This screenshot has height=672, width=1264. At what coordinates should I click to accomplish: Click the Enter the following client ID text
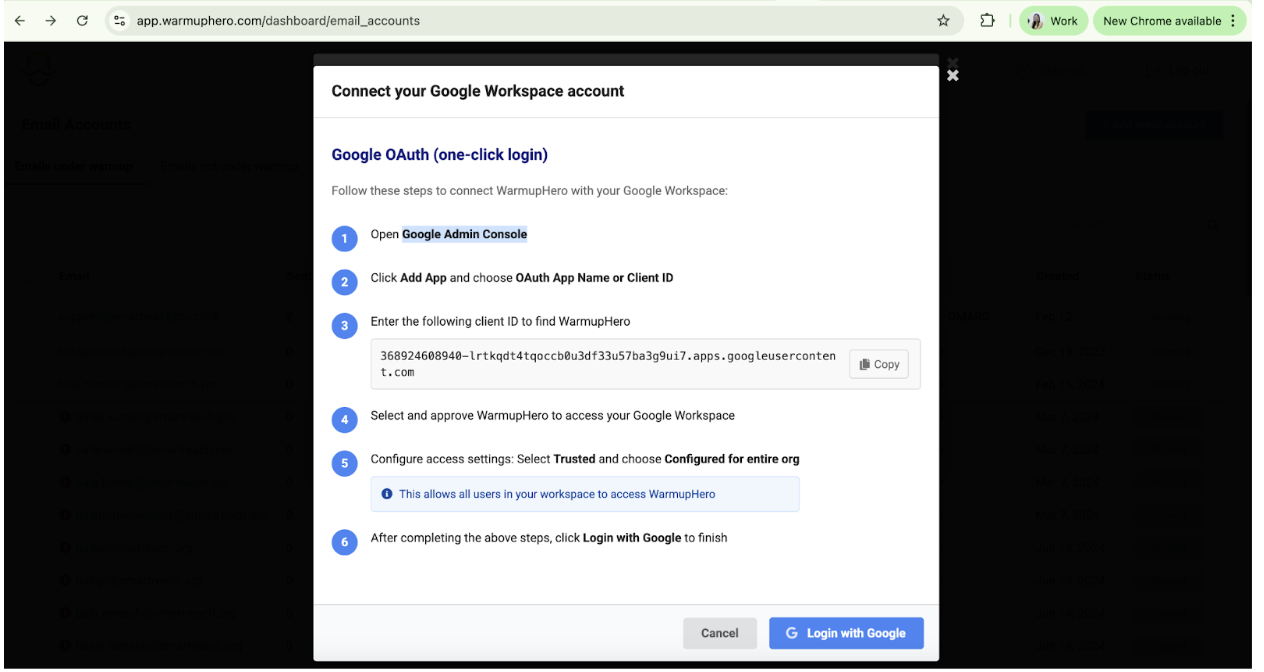[500, 321]
